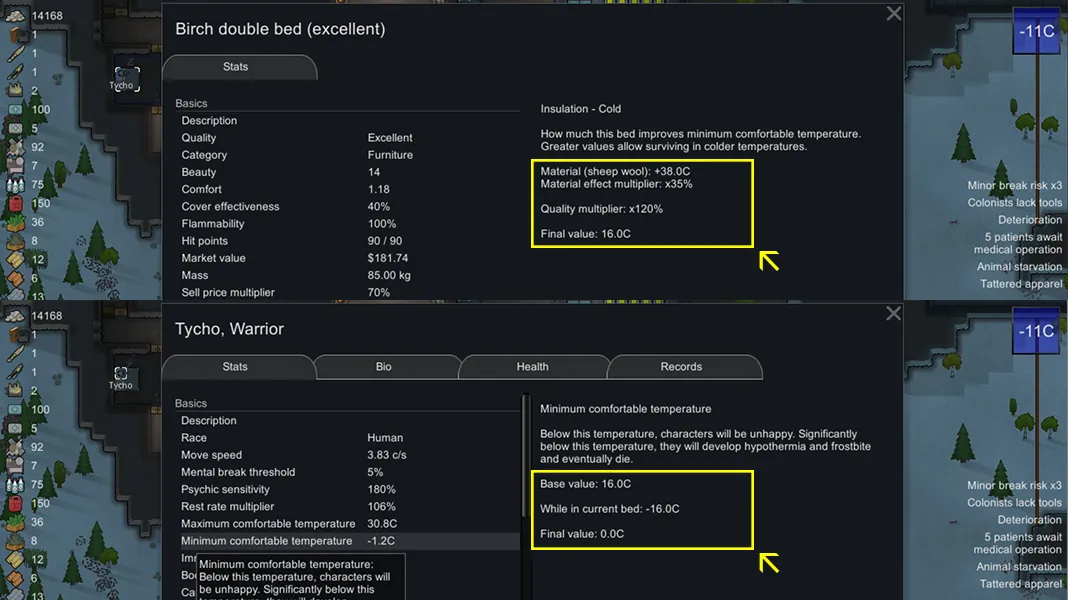Switch to the Records tab
This screenshot has height=600, width=1068.
(x=681, y=367)
